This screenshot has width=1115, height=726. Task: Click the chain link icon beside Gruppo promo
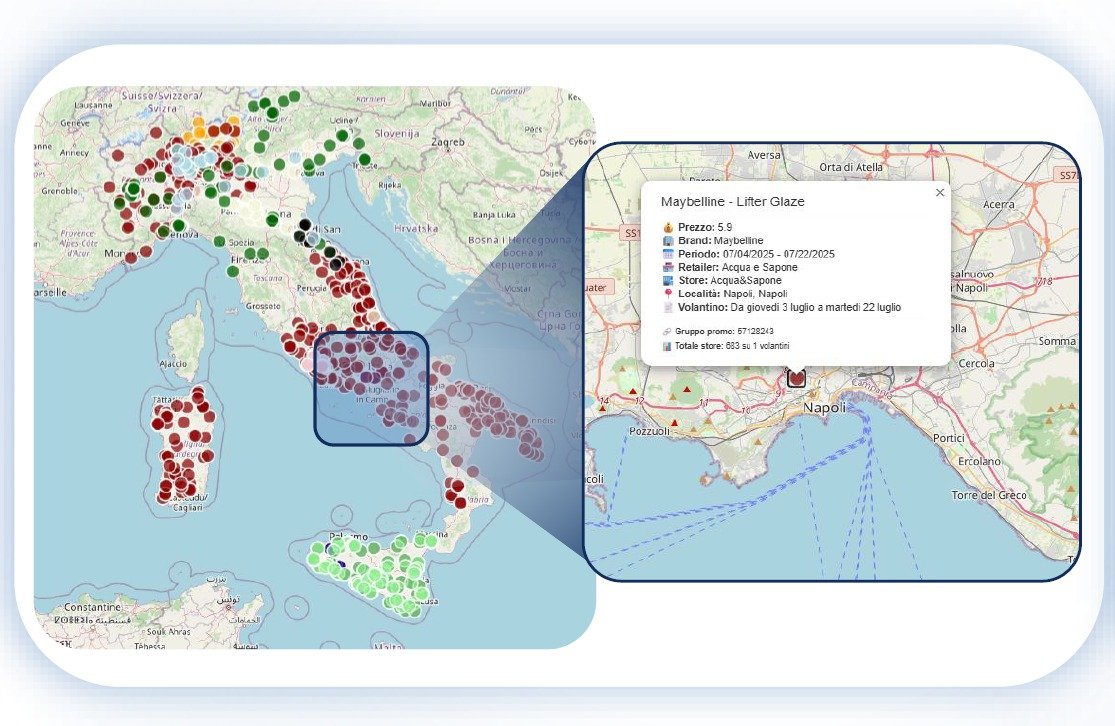(x=667, y=330)
